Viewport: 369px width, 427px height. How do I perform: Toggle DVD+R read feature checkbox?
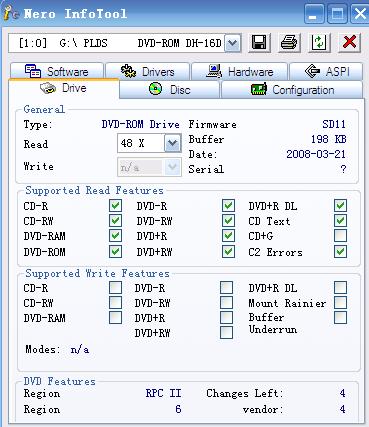click(228, 236)
